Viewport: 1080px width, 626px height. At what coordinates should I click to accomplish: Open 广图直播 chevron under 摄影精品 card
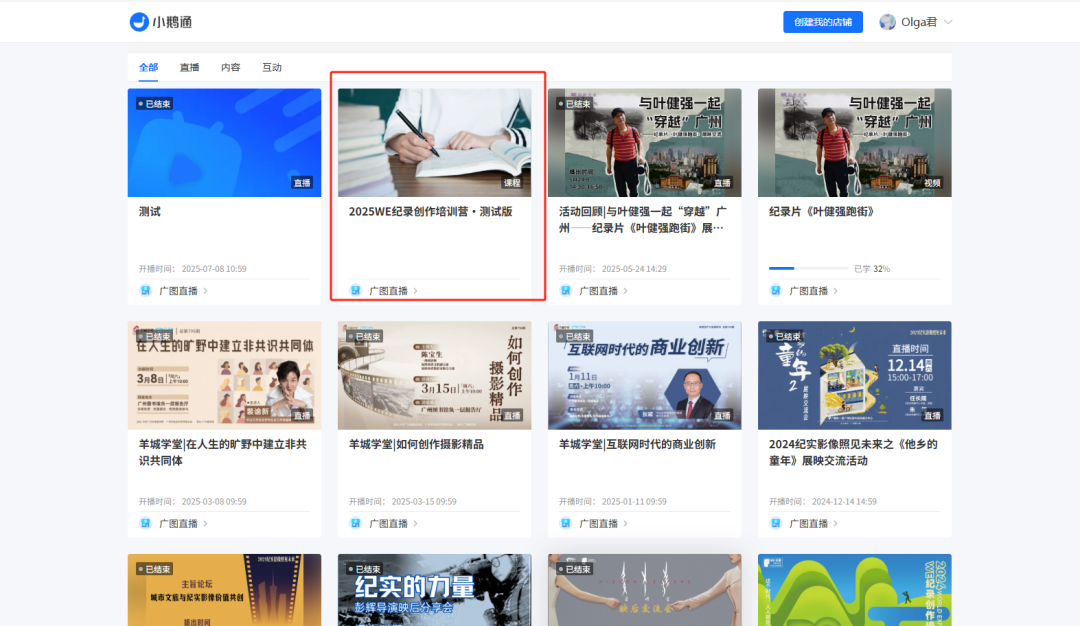(415, 523)
